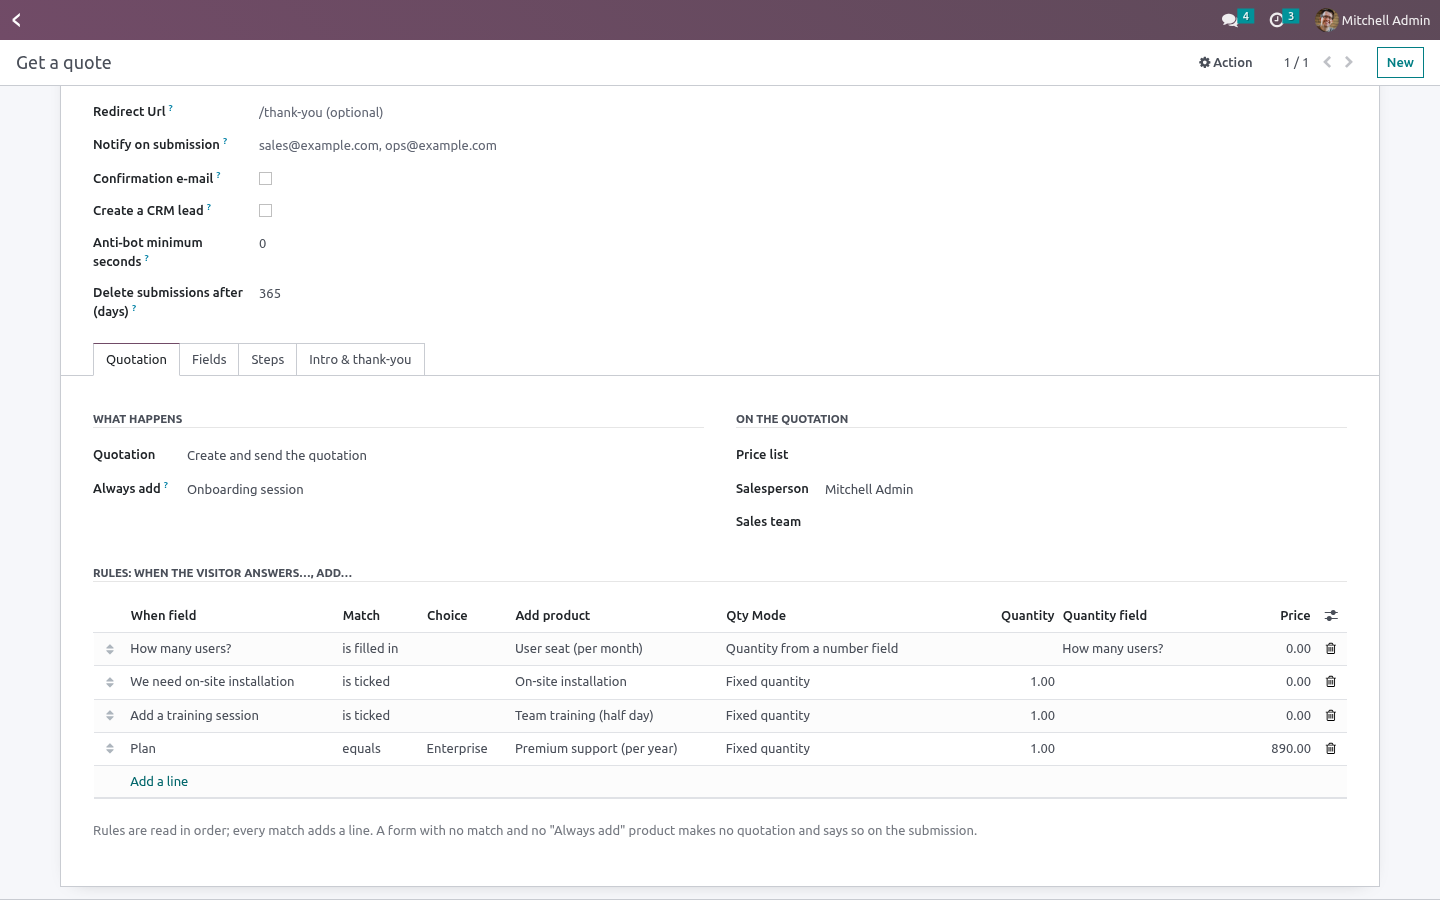This screenshot has height=900, width=1440.
Task: Delete the training session rule
Action: (1331, 716)
